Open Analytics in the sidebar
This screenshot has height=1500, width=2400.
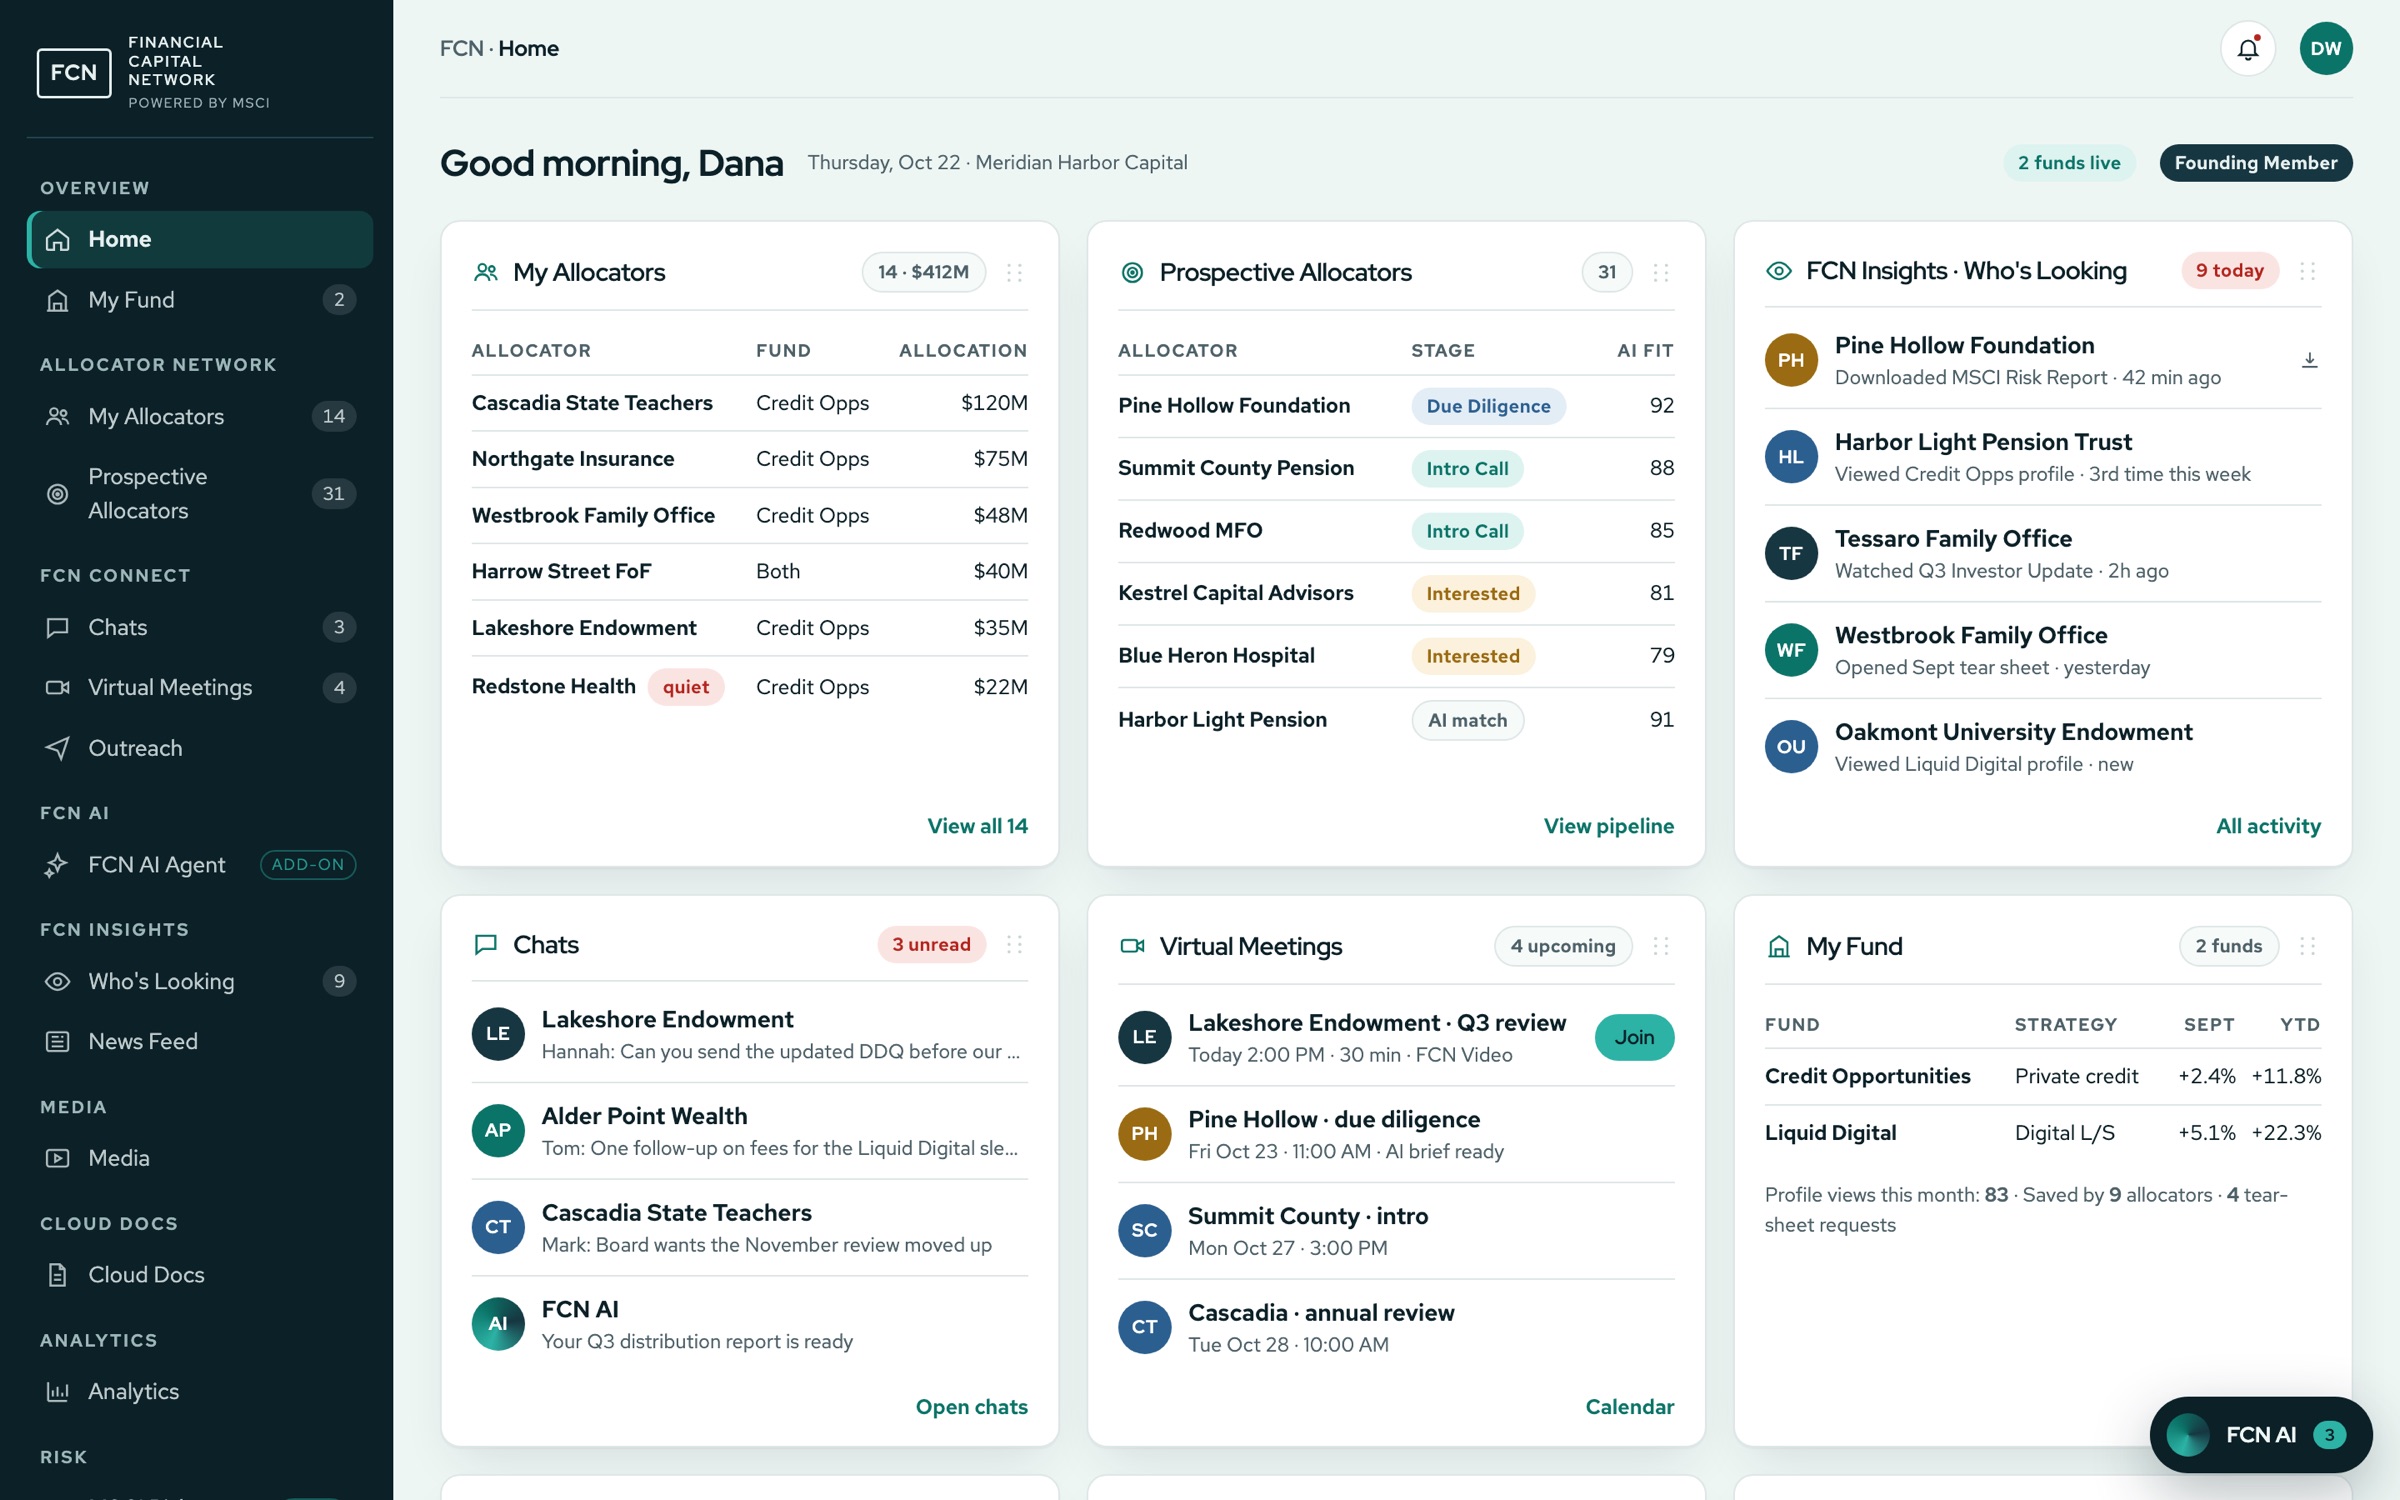[200, 1392]
